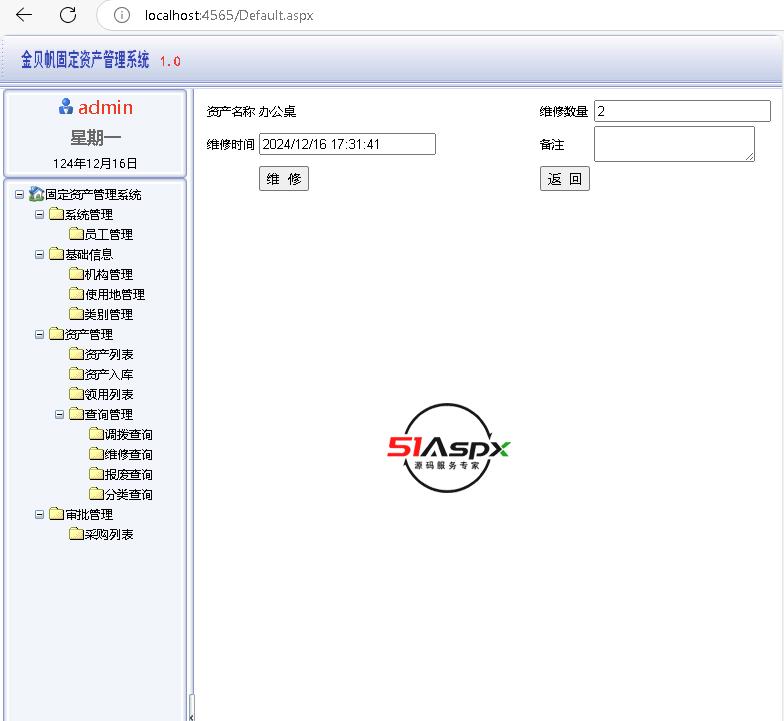Open 分类查询 in the tree
The height and width of the screenshot is (721, 784).
(128, 494)
